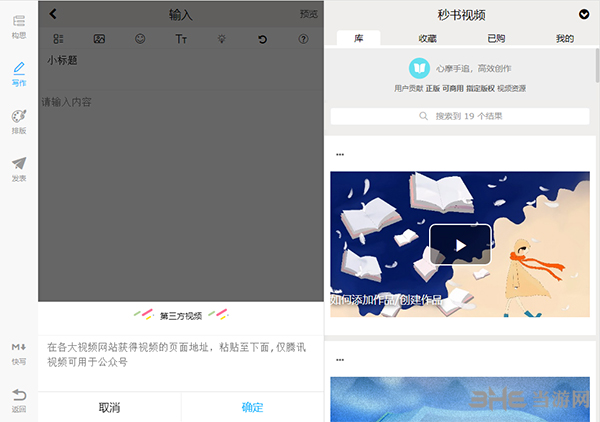600x422 pixels.
Task: Switch to the 收藏 tab
Action: 427,38
